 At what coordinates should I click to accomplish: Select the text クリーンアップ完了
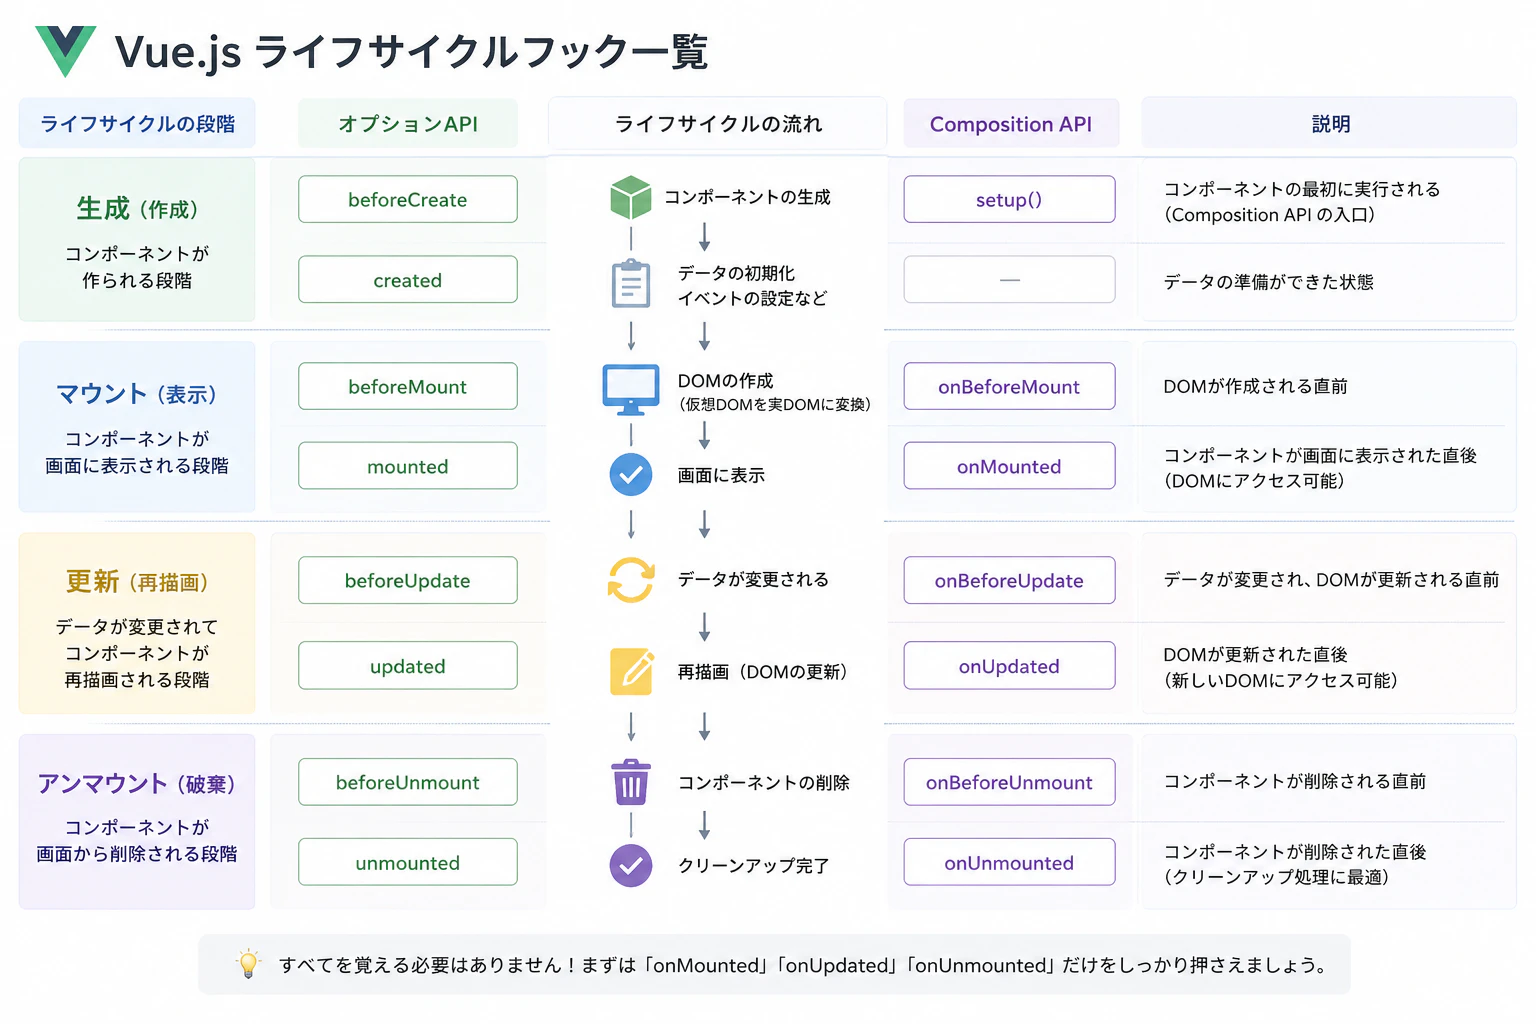click(754, 866)
